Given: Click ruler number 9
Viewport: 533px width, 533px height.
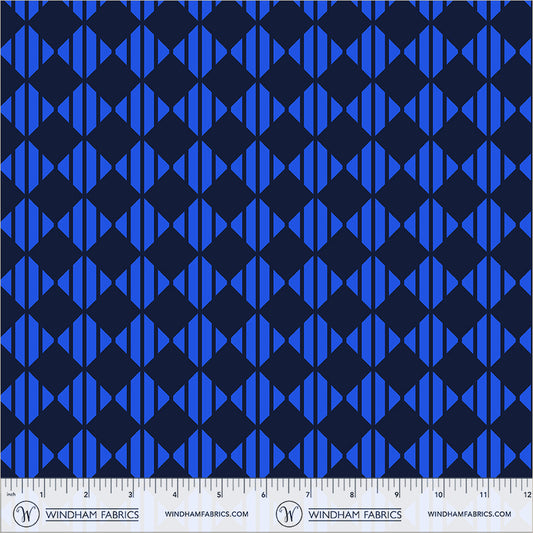Looking at the screenshot, I should click(x=397, y=494).
